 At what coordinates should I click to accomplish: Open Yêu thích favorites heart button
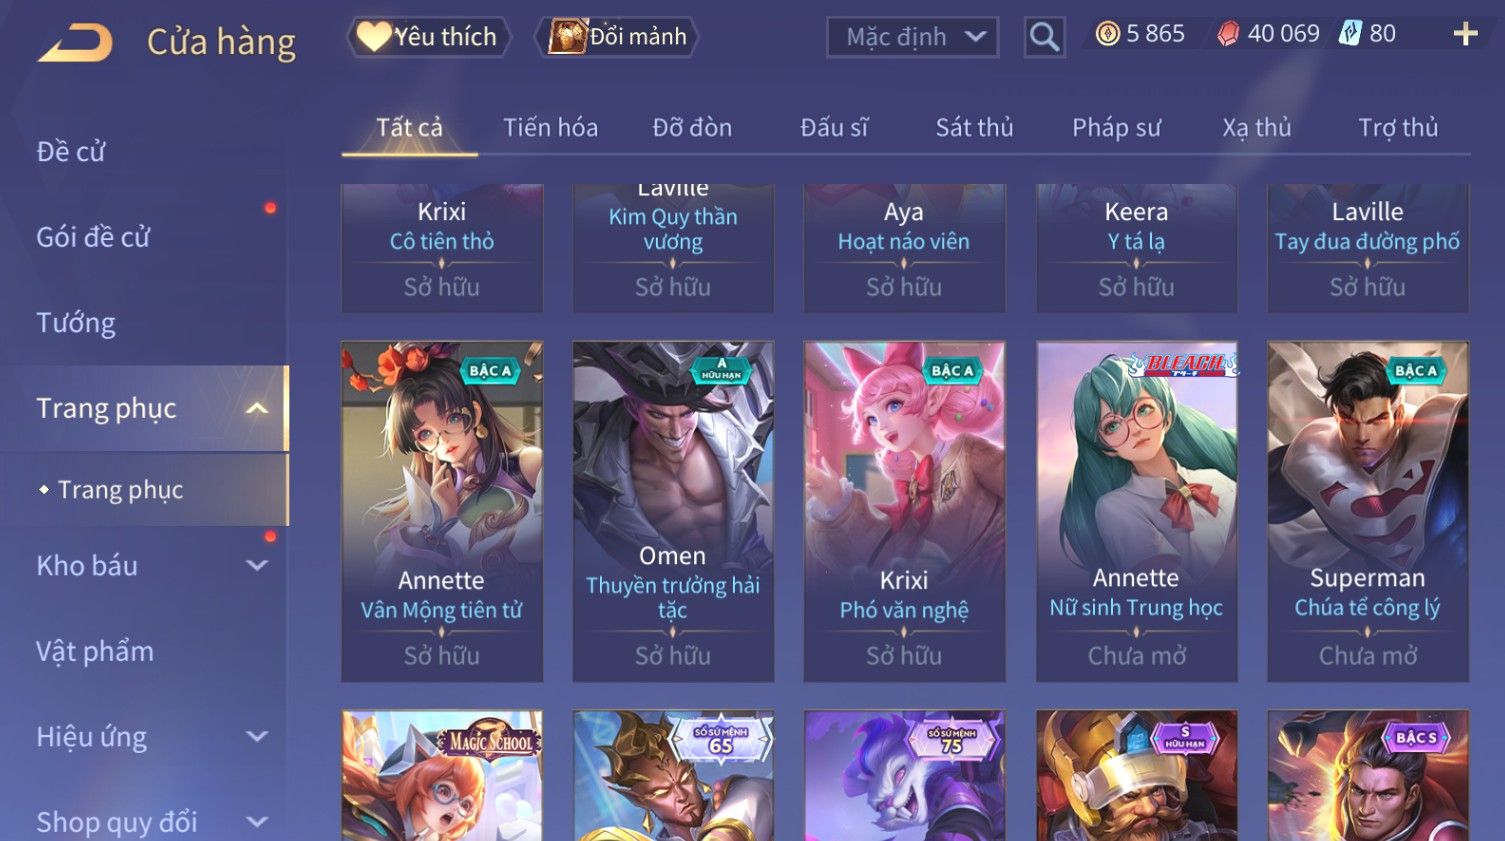(429, 37)
